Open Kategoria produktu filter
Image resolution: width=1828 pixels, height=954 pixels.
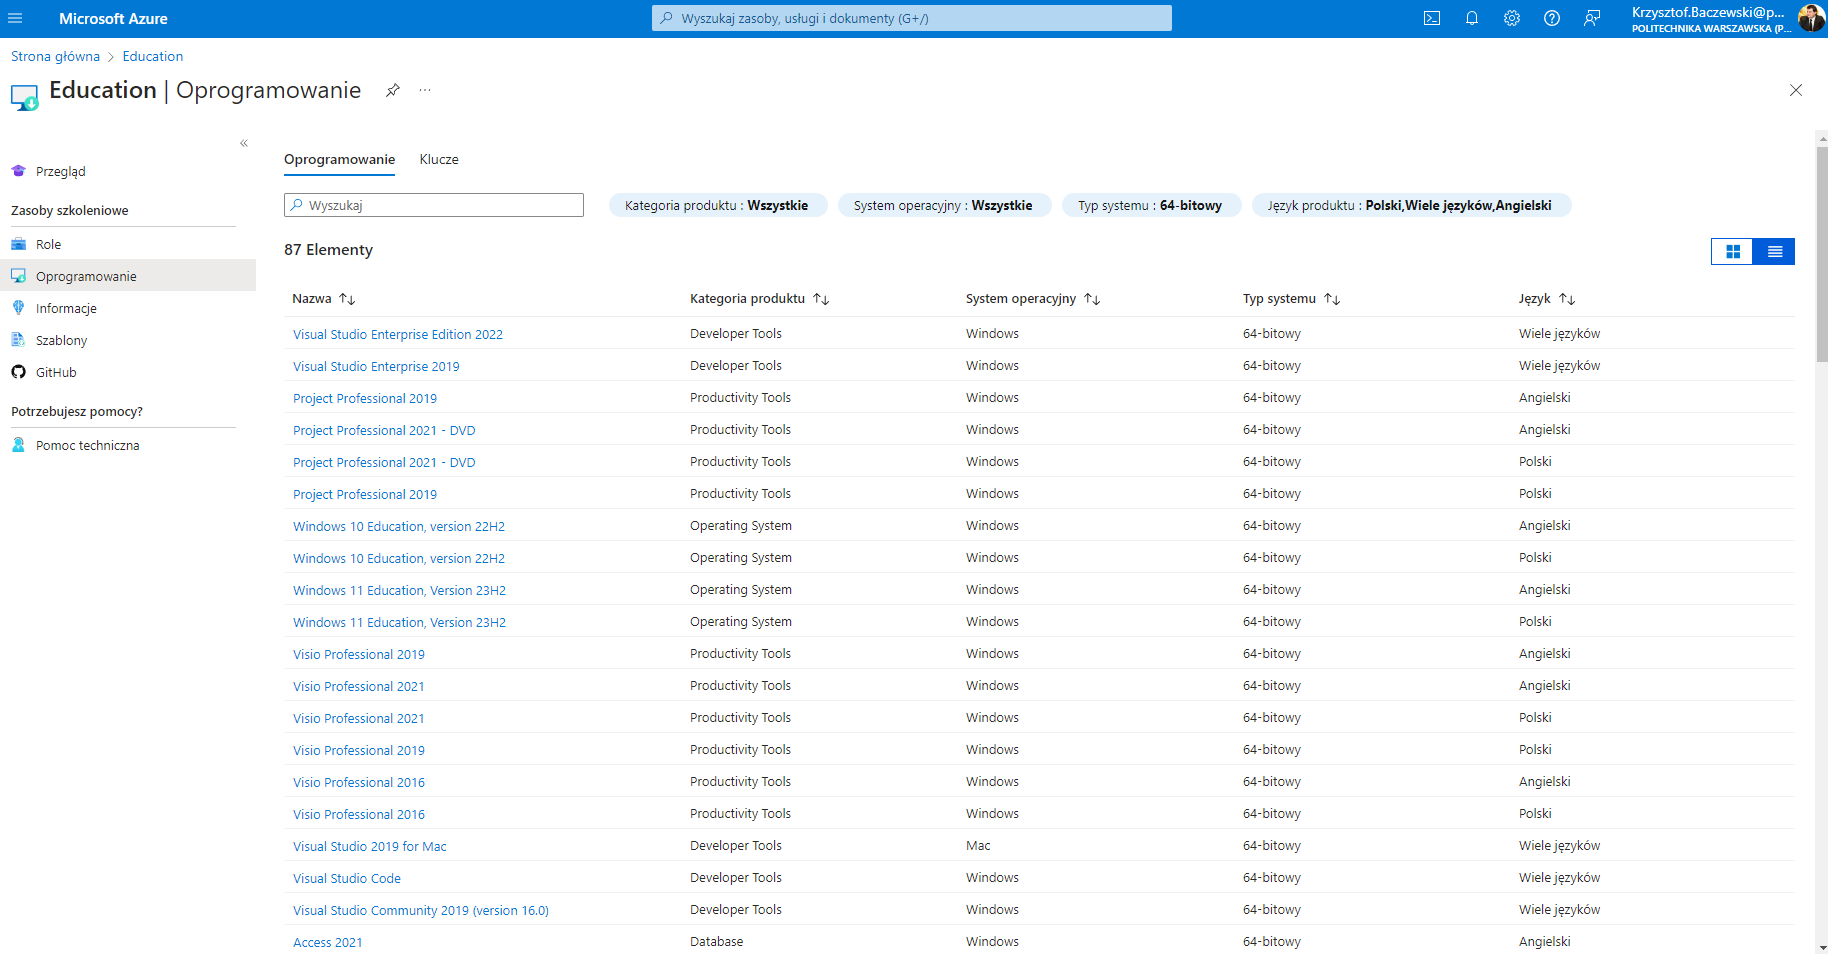pos(717,205)
